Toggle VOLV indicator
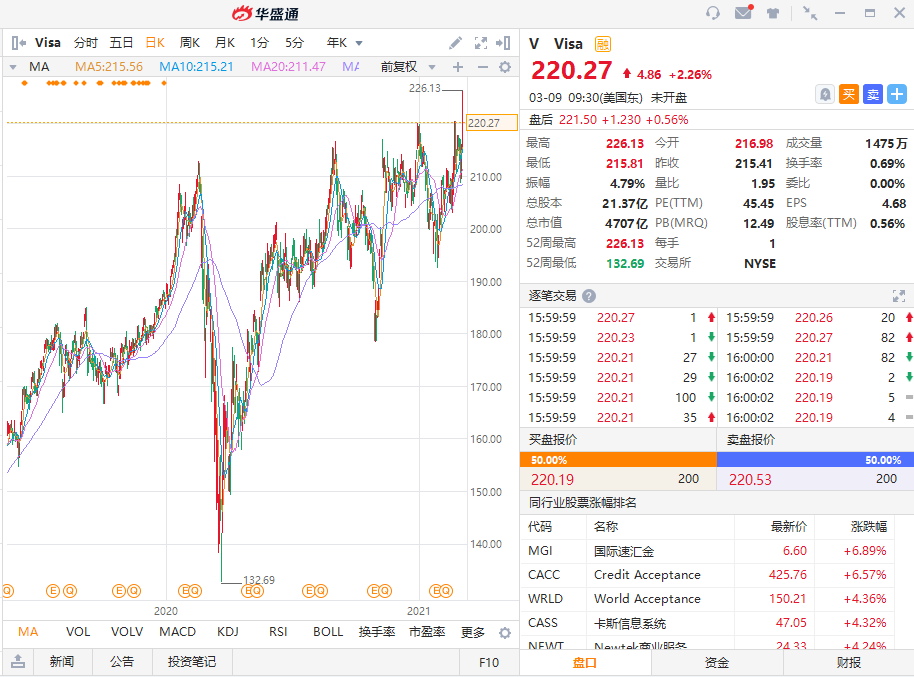Image resolution: width=914 pixels, height=677 pixels. coord(127,632)
